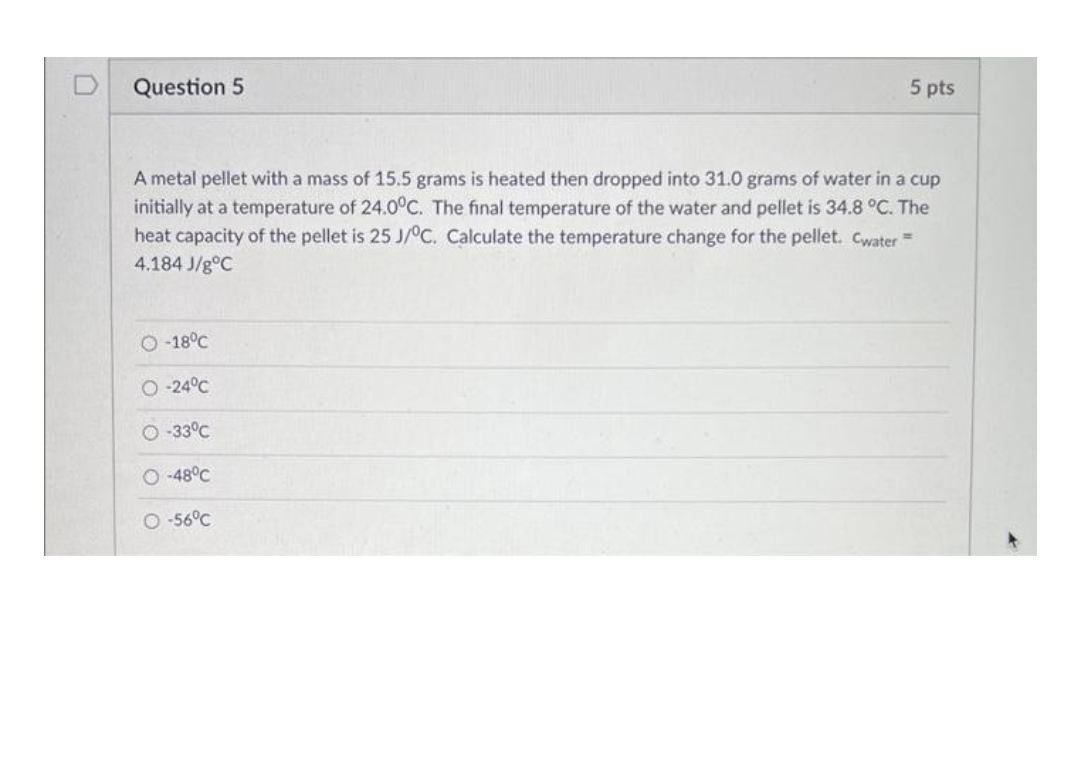Click the -48°C answer row
Image resolution: width=1080 pixels, height=760 pixels.
[x=400, y=476]
